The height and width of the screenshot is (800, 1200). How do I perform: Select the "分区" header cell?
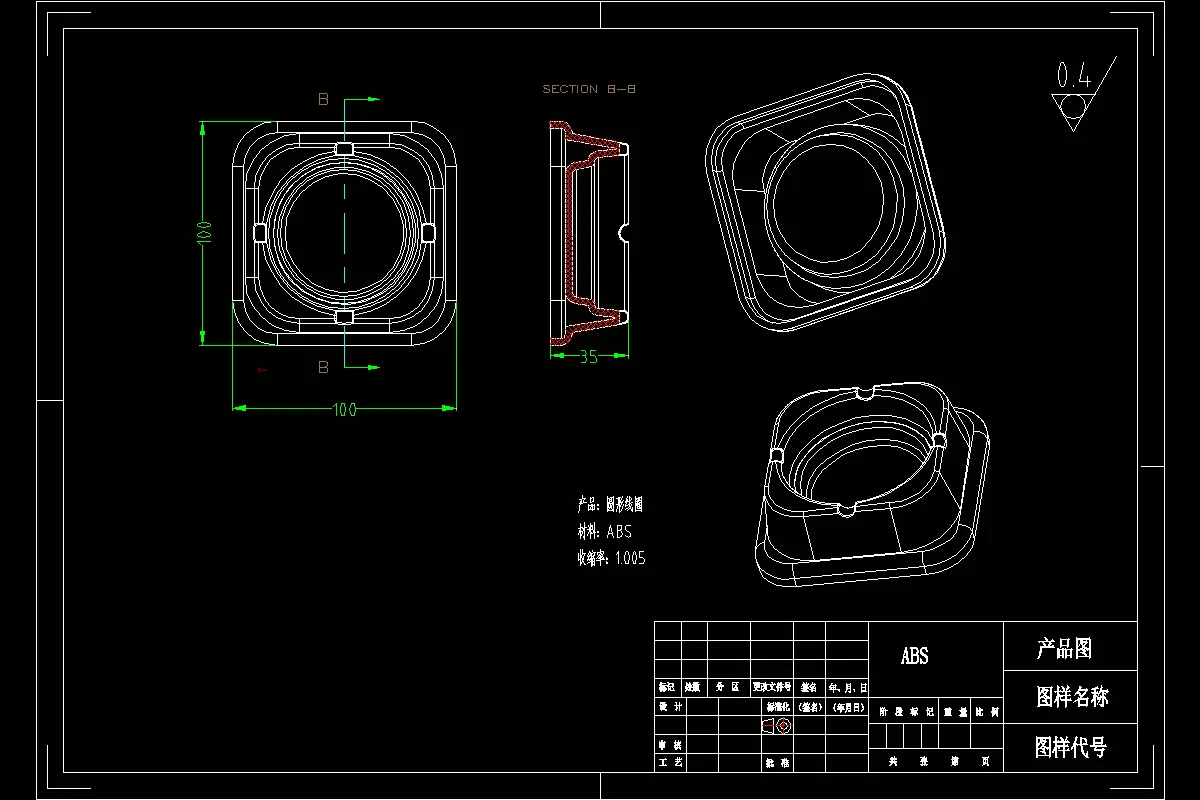pyautogui.click(x=728, y=687)
